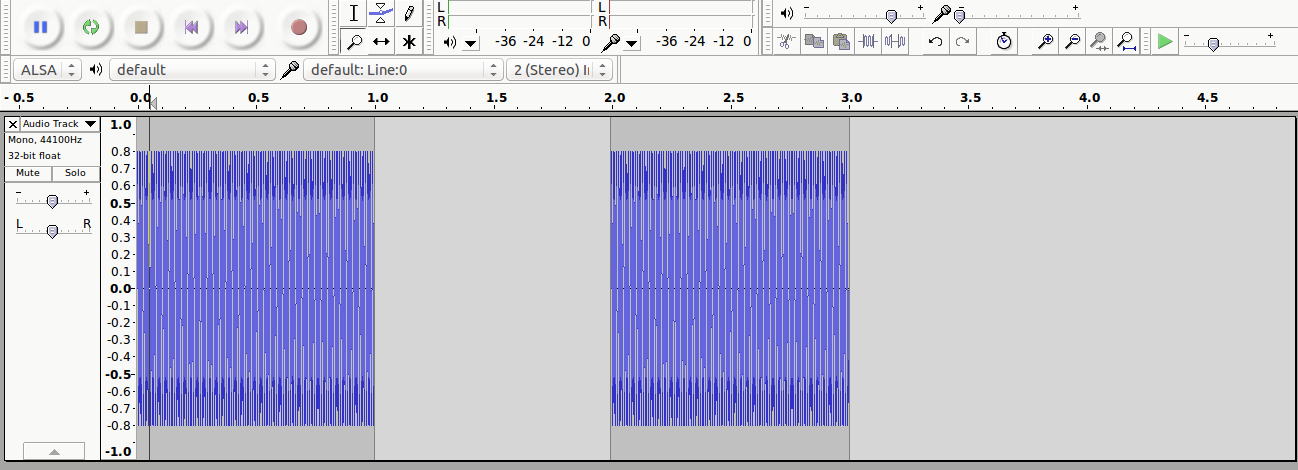Image resolution: width=1298 pixels, height=470 pixels.
Task: Choose the Draw pencil tool
Action: [x=409, y=13]
